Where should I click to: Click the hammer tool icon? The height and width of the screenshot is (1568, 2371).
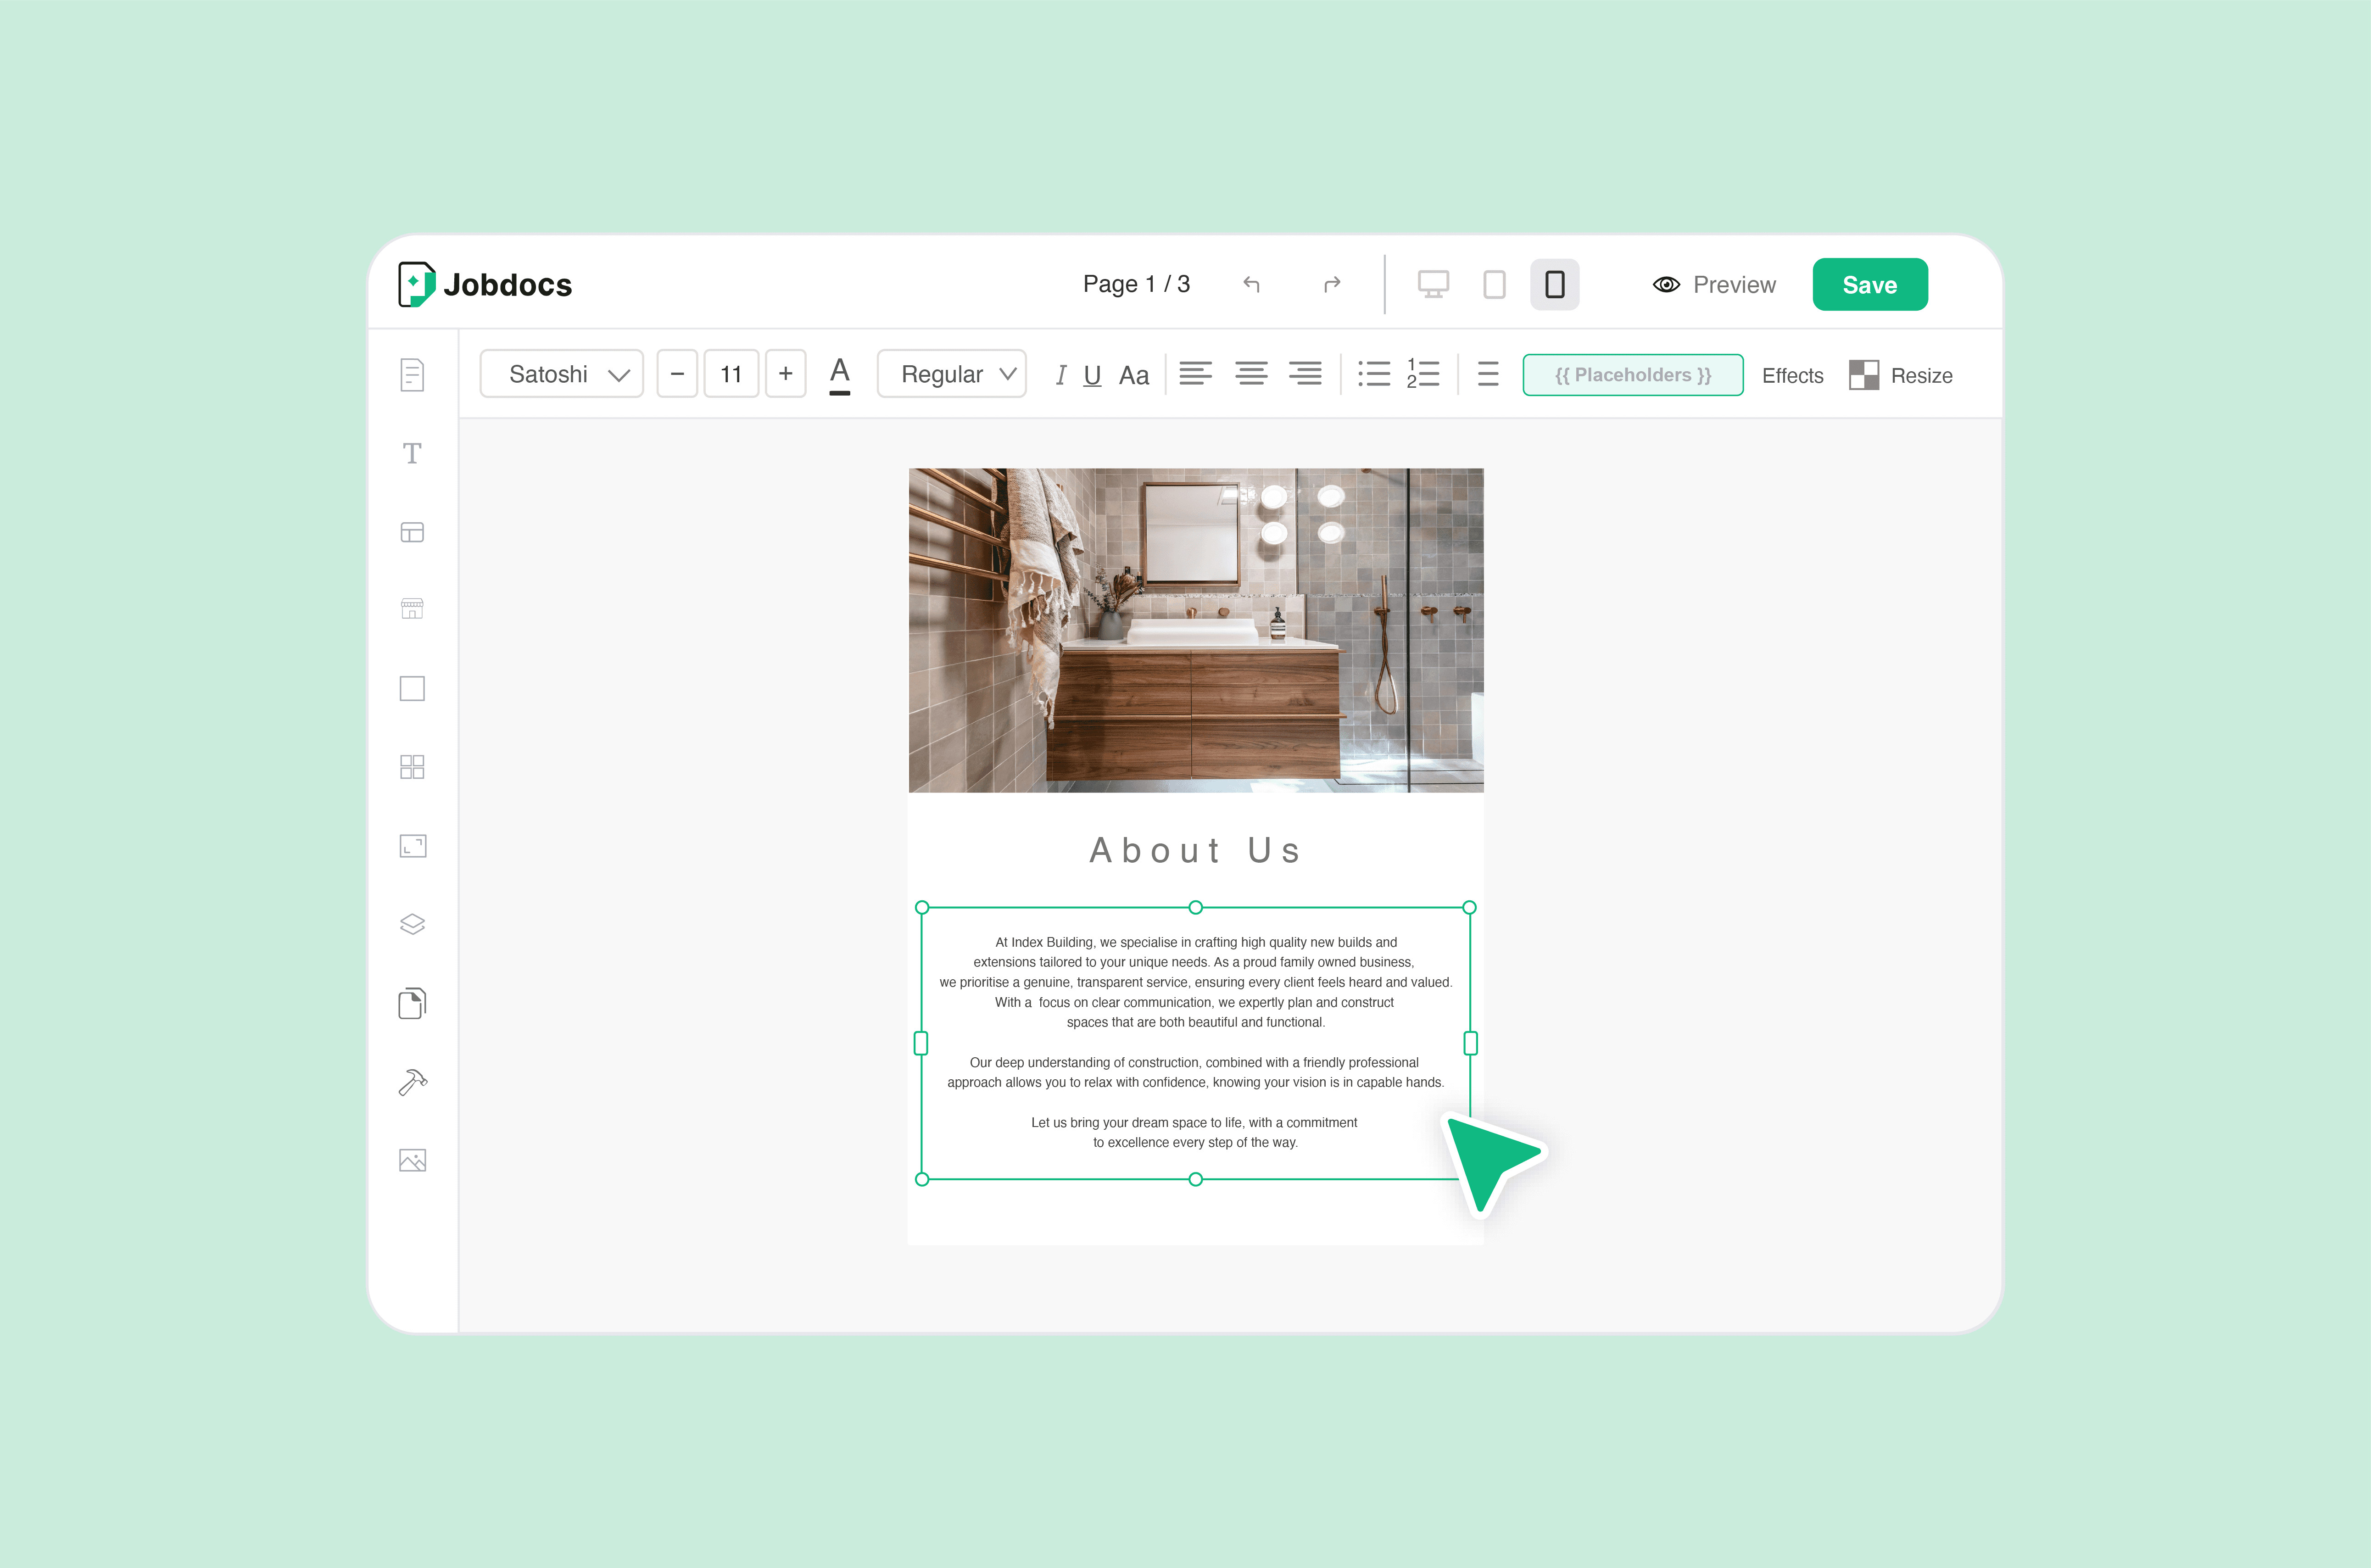(412, 1082)
